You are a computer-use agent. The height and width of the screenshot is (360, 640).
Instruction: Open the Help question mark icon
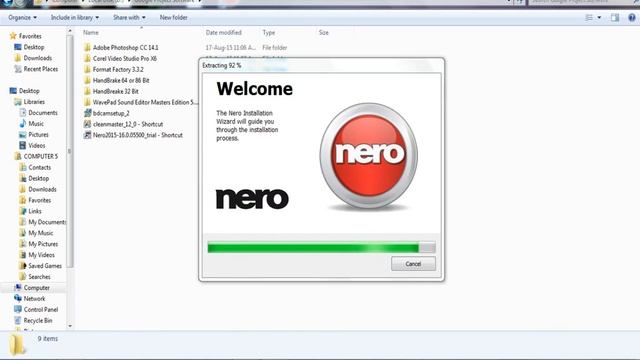tap(632, 18)
